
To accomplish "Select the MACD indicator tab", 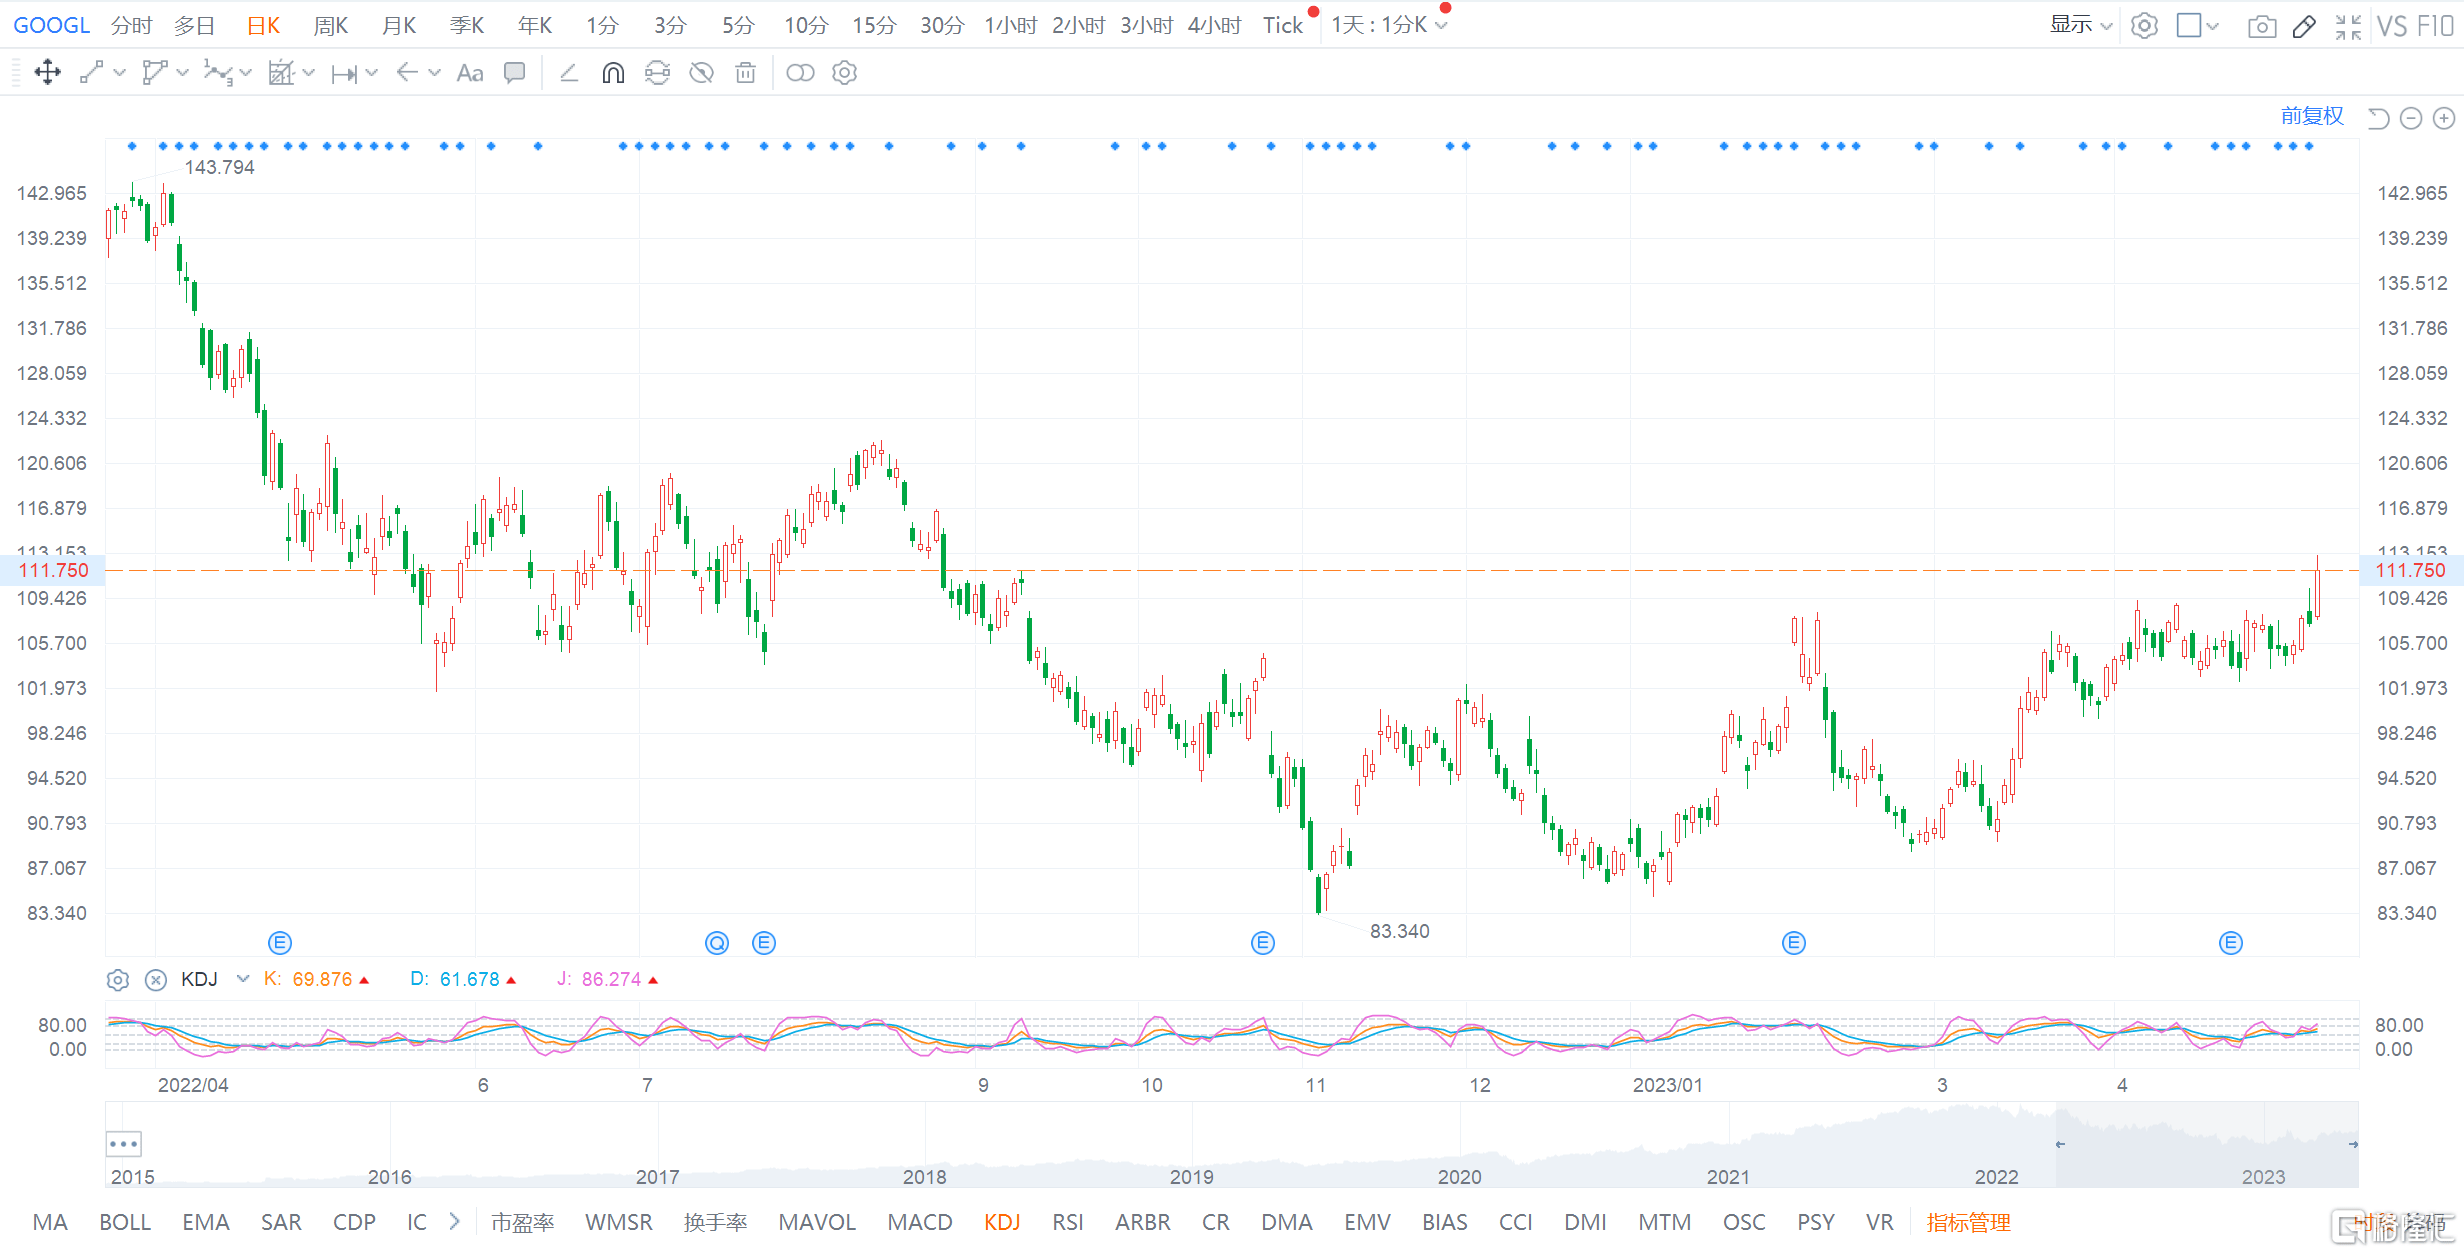I will [919, 1222].
